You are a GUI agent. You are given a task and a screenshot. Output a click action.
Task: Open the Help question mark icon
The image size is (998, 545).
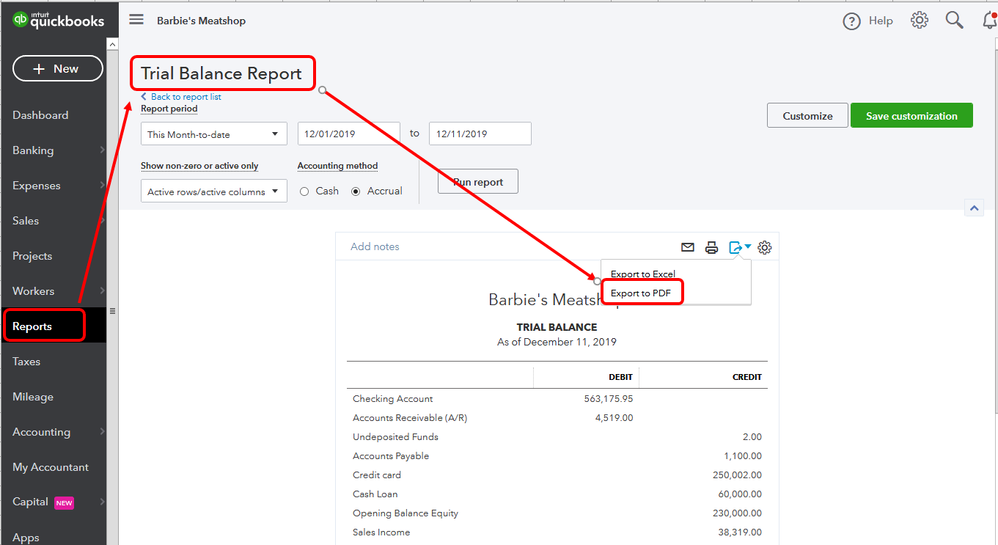click(851, 22)
